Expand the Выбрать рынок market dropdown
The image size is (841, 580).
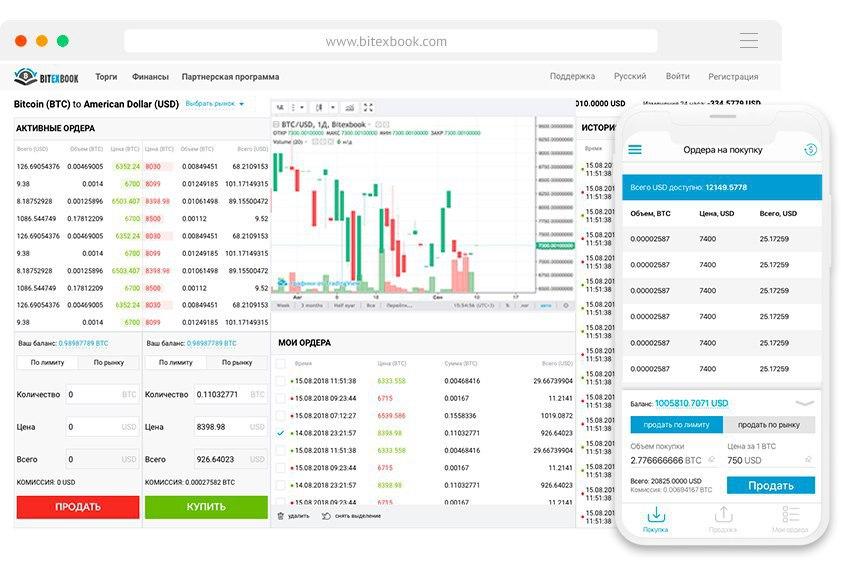point(215,104)
